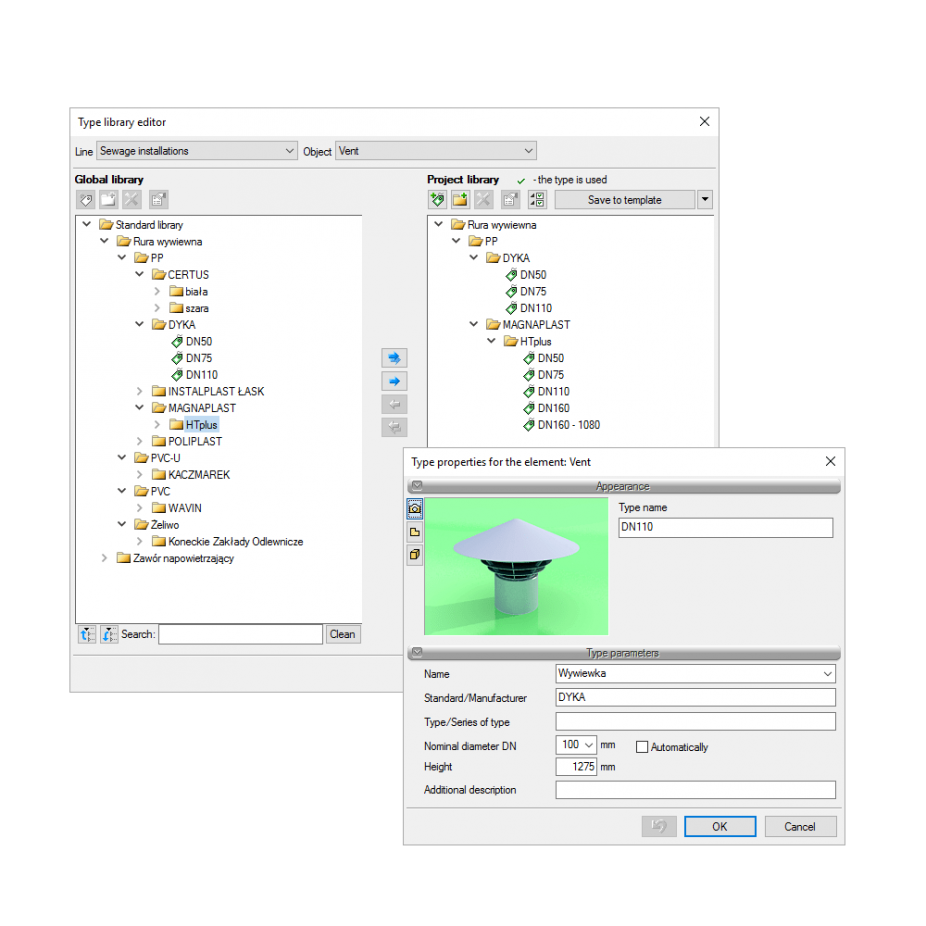Select DN50 under DYKA in Global library
The image size is (926, 926).
coord(198,342)
